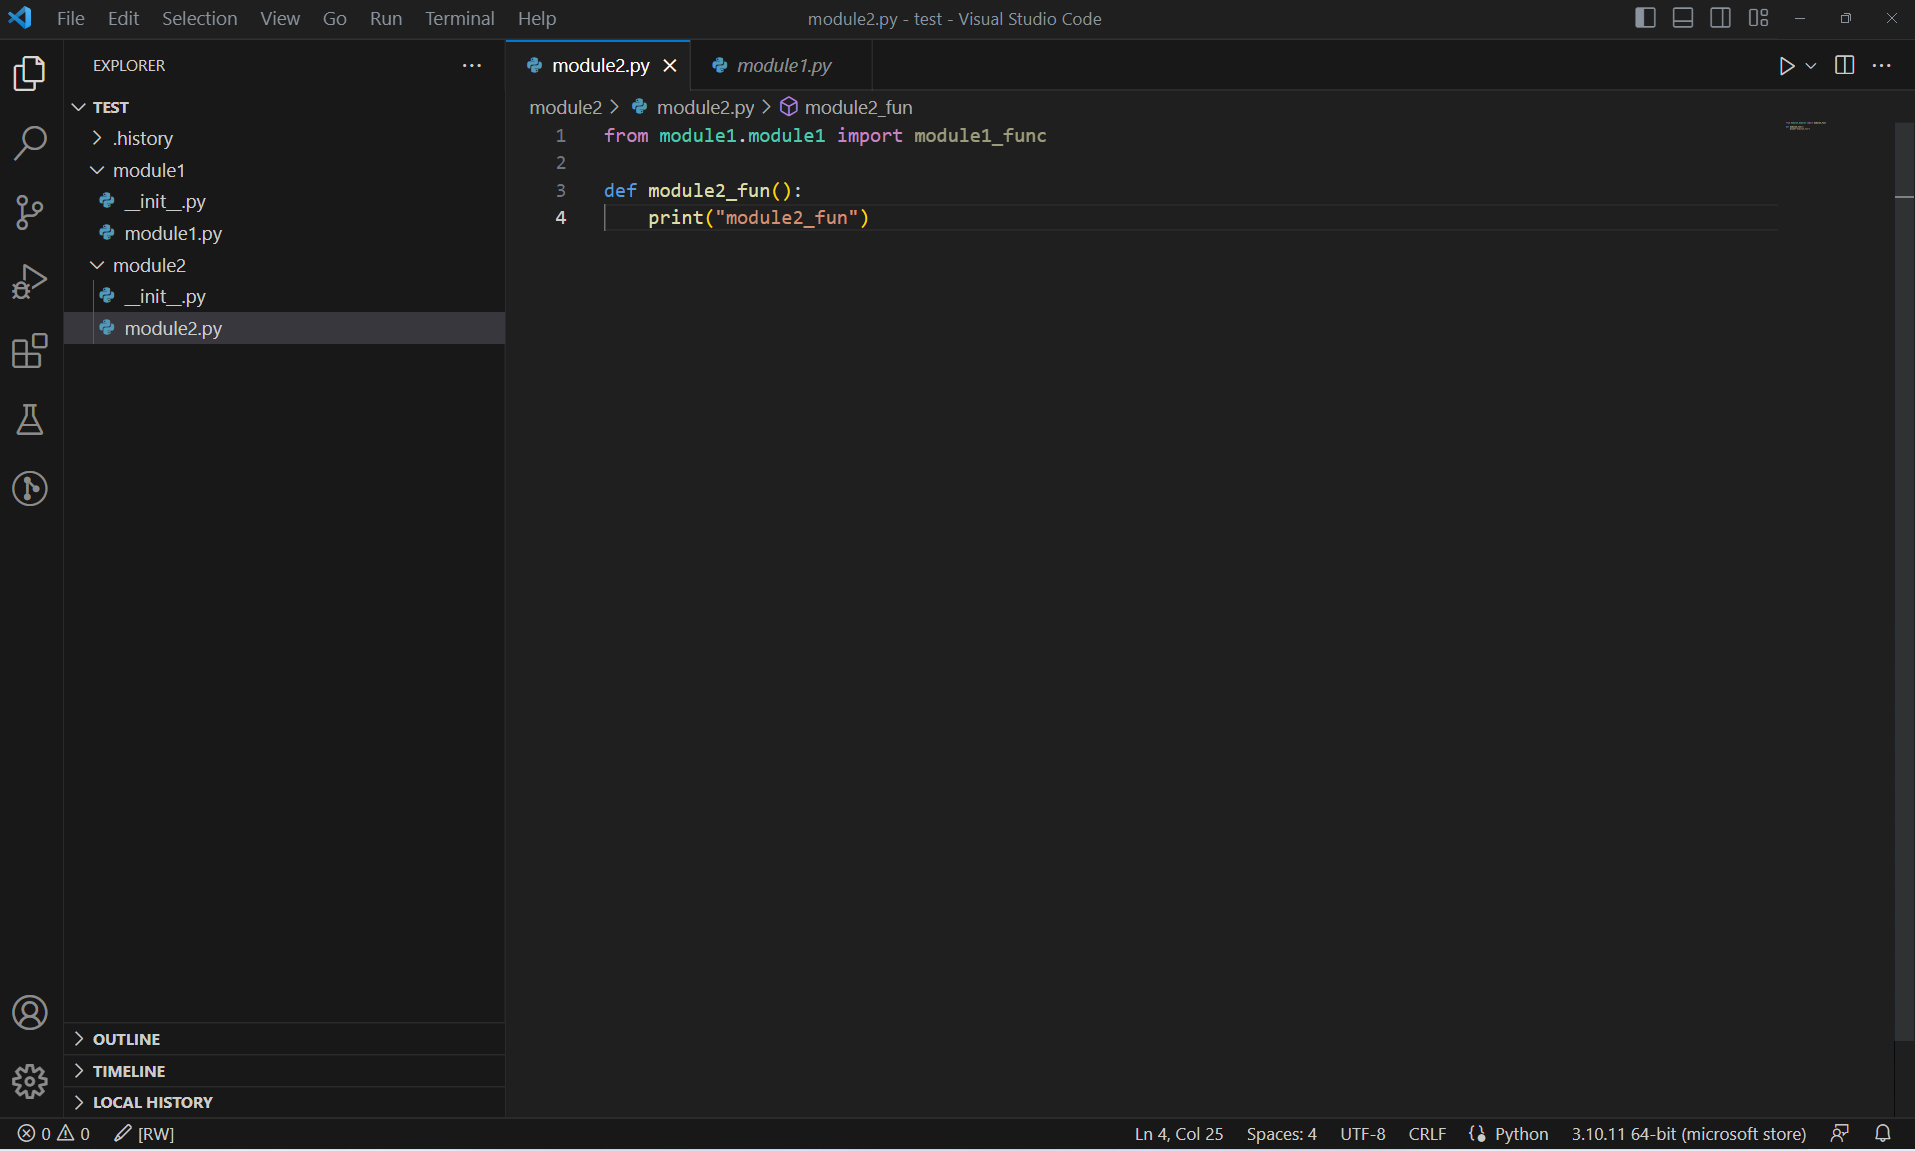Screen dimensions: 1915x1151
Task: Open the Git Graph activity bar icon
Action: click(30, 488)
